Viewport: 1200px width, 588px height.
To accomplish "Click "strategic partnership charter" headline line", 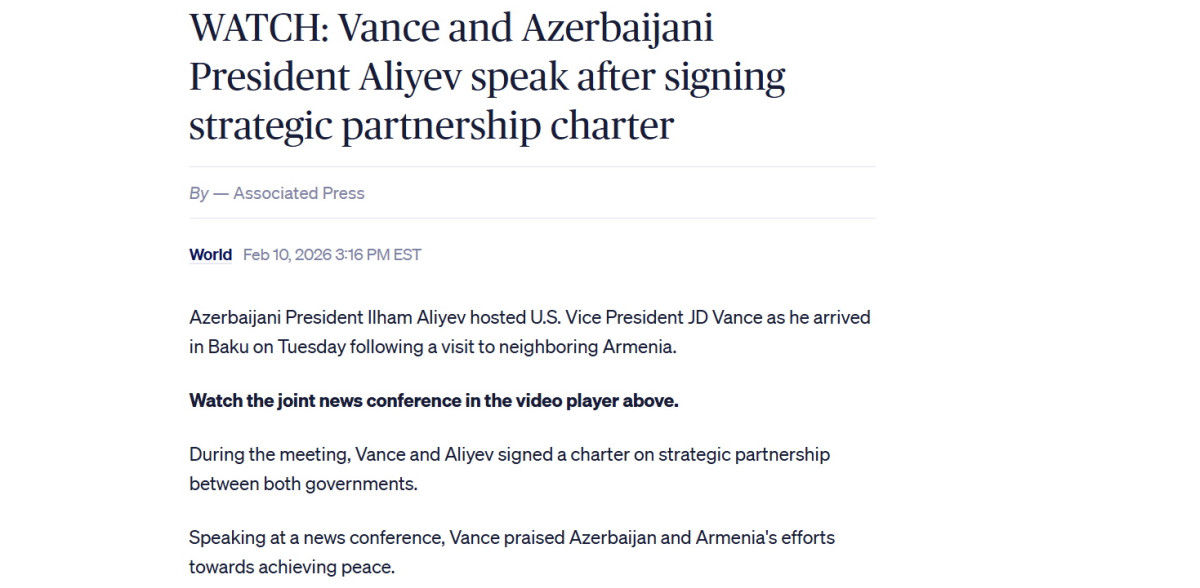I will [x=431, y=126].
